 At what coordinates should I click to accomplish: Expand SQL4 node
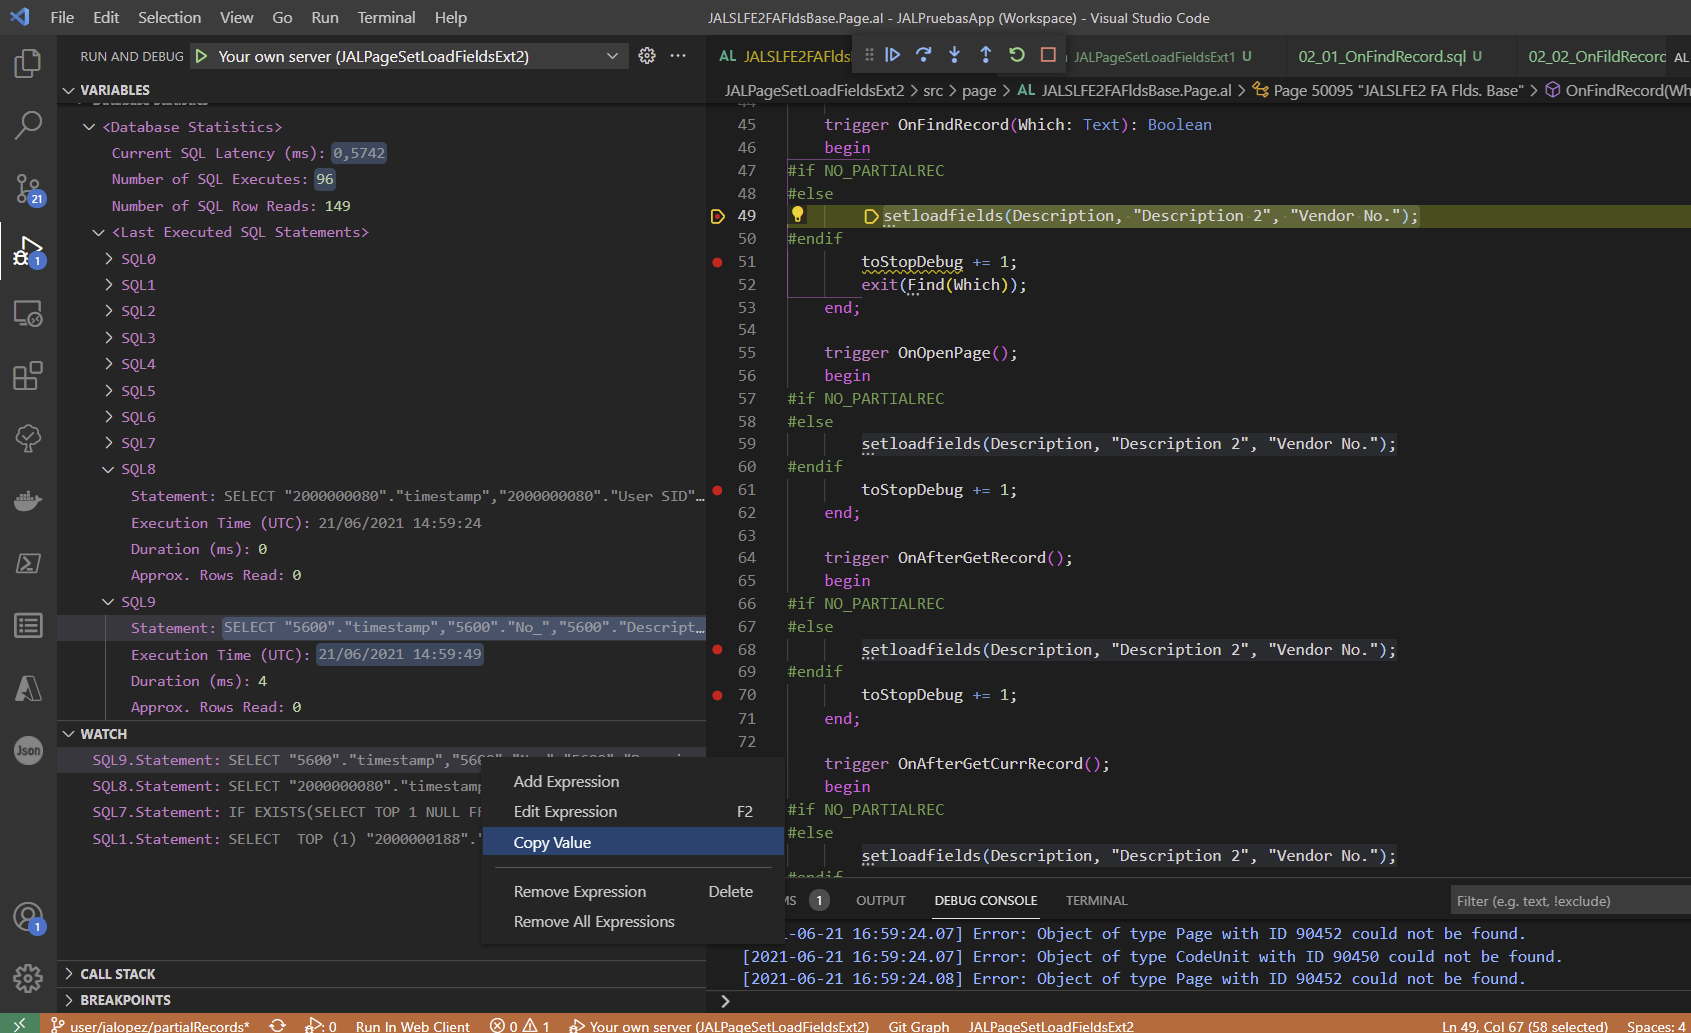click(x=109, y=364)
